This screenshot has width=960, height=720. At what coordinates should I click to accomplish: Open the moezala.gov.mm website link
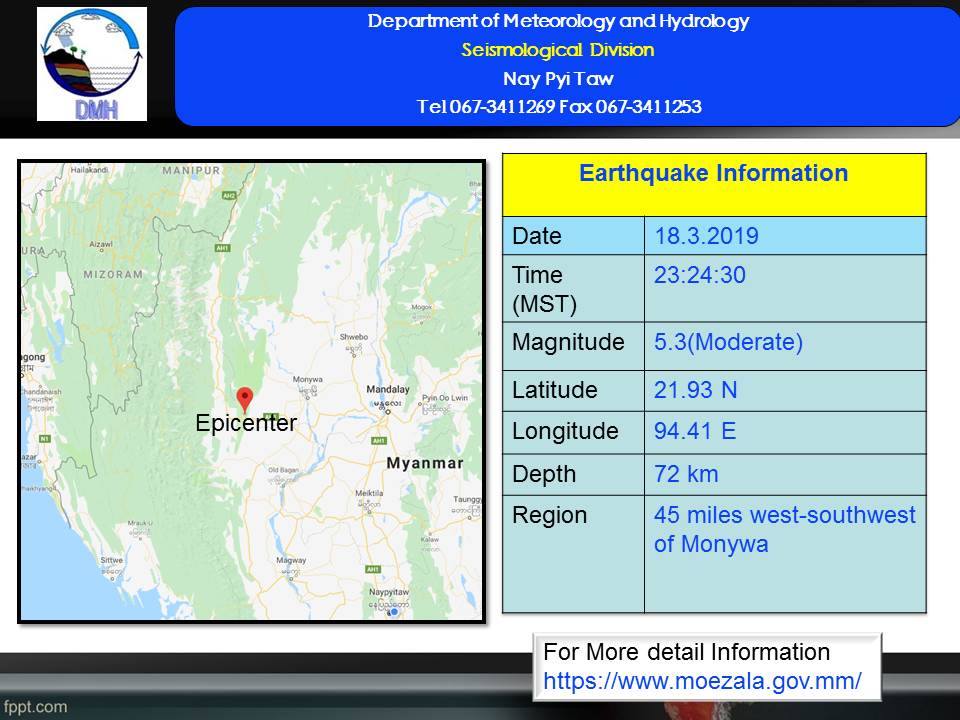point(702,681)
